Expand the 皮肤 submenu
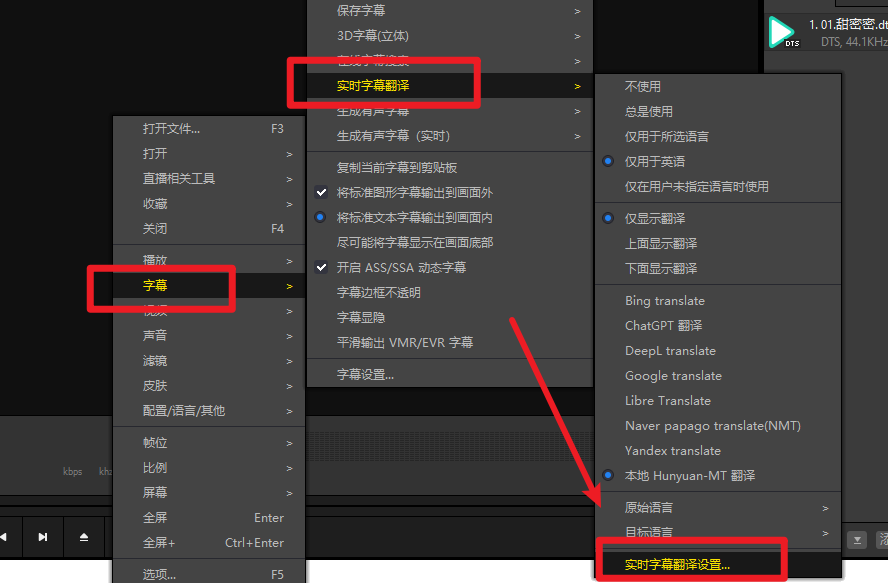Image resolution: width=888 pixels, height=583 pixels. click(x=209, y=385)
